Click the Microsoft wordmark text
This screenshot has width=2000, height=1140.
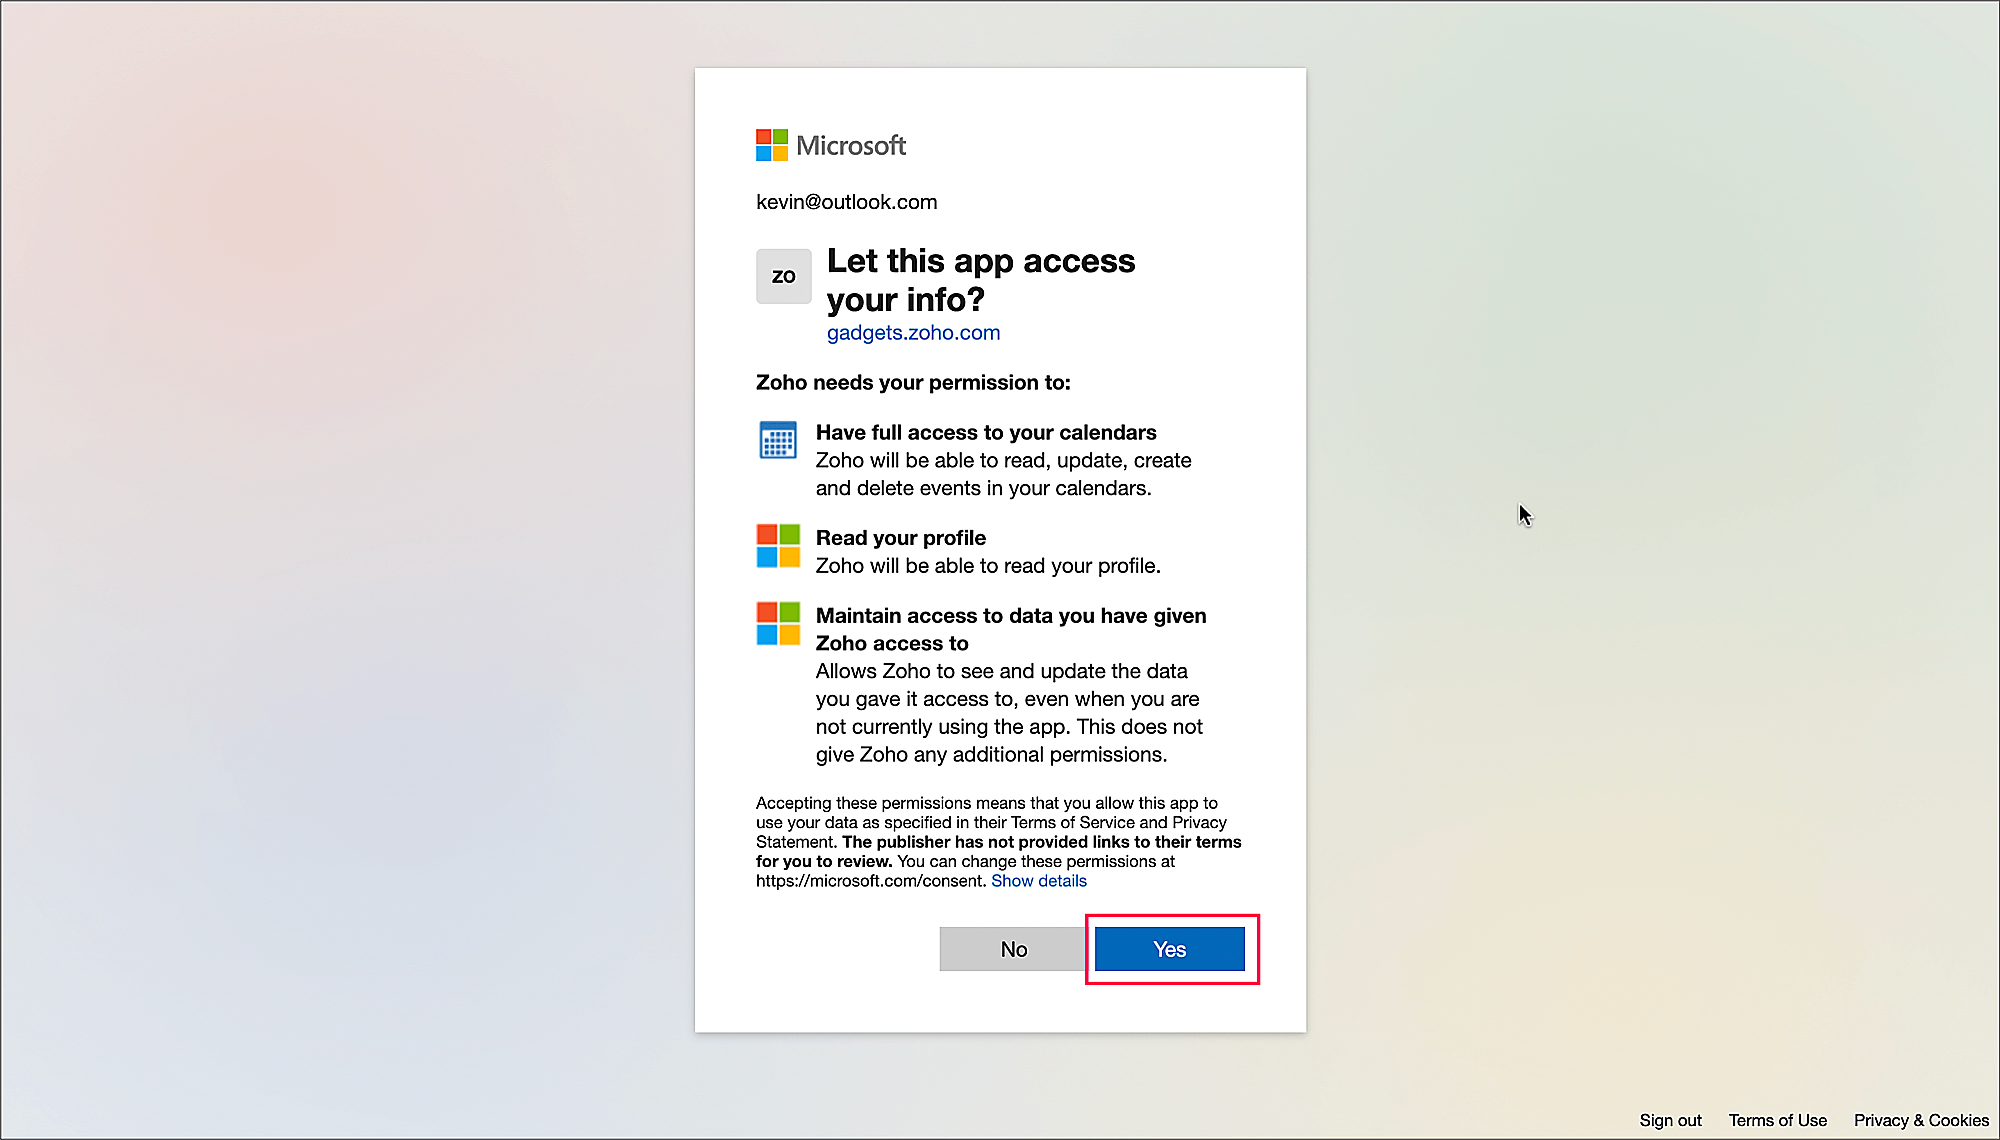point(850,146)
